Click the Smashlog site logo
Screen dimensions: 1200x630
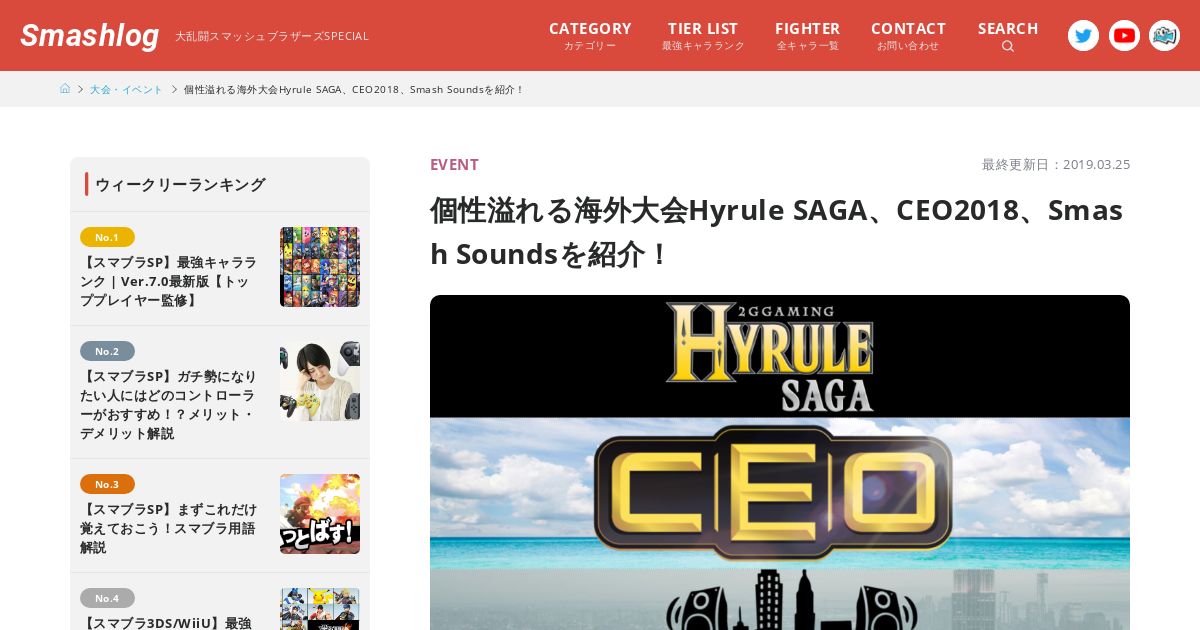[90, 36]
